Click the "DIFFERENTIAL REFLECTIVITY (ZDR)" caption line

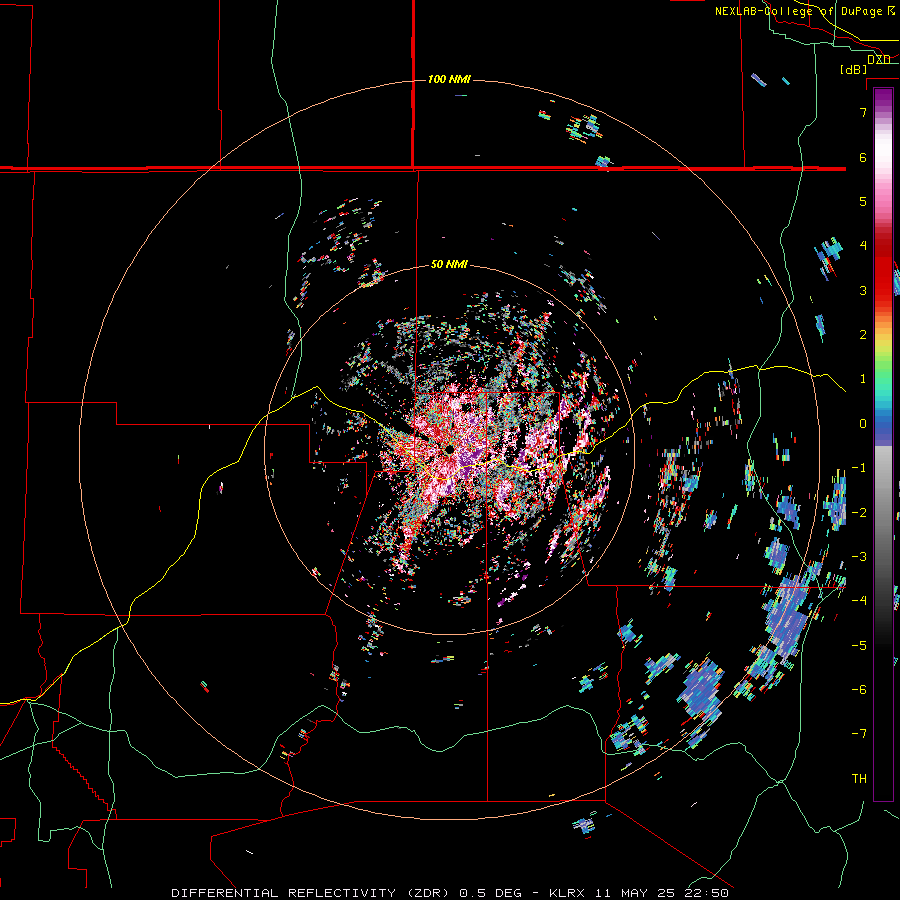point(450,893)
